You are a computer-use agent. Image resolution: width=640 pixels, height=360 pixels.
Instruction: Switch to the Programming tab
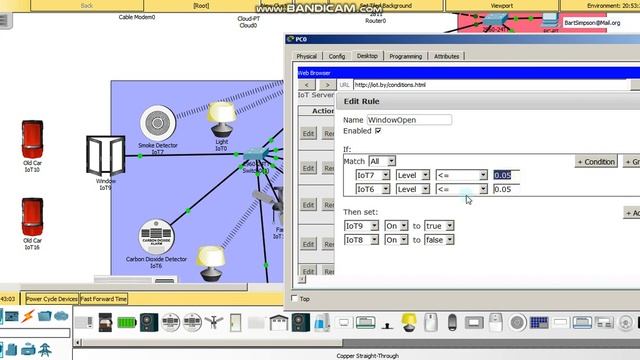coord(405,56)
